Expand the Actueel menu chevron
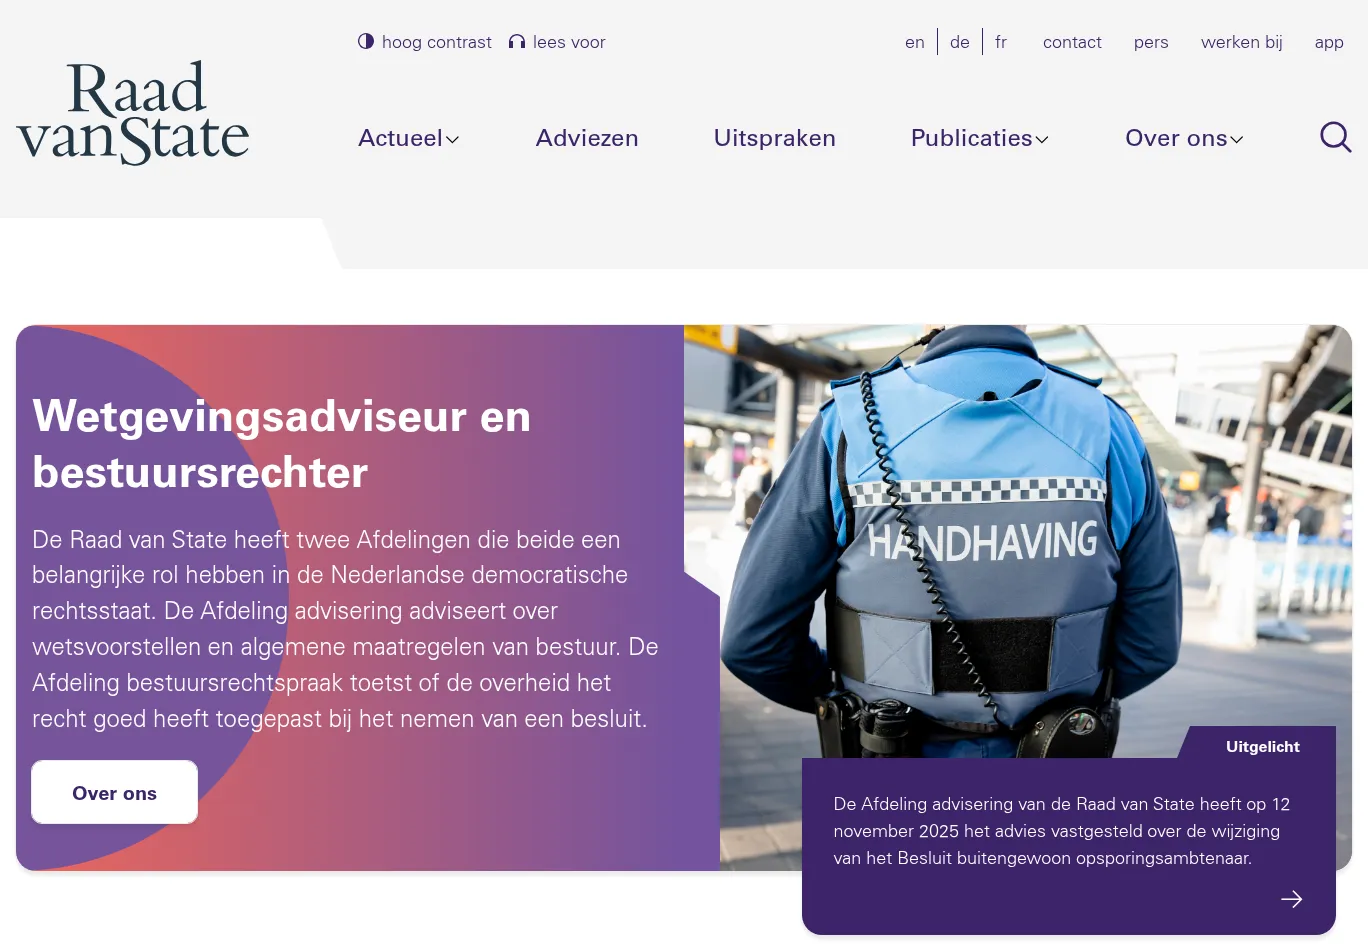Image resolution: width=1368 pixels, height=950 pixels. (452, 140)
